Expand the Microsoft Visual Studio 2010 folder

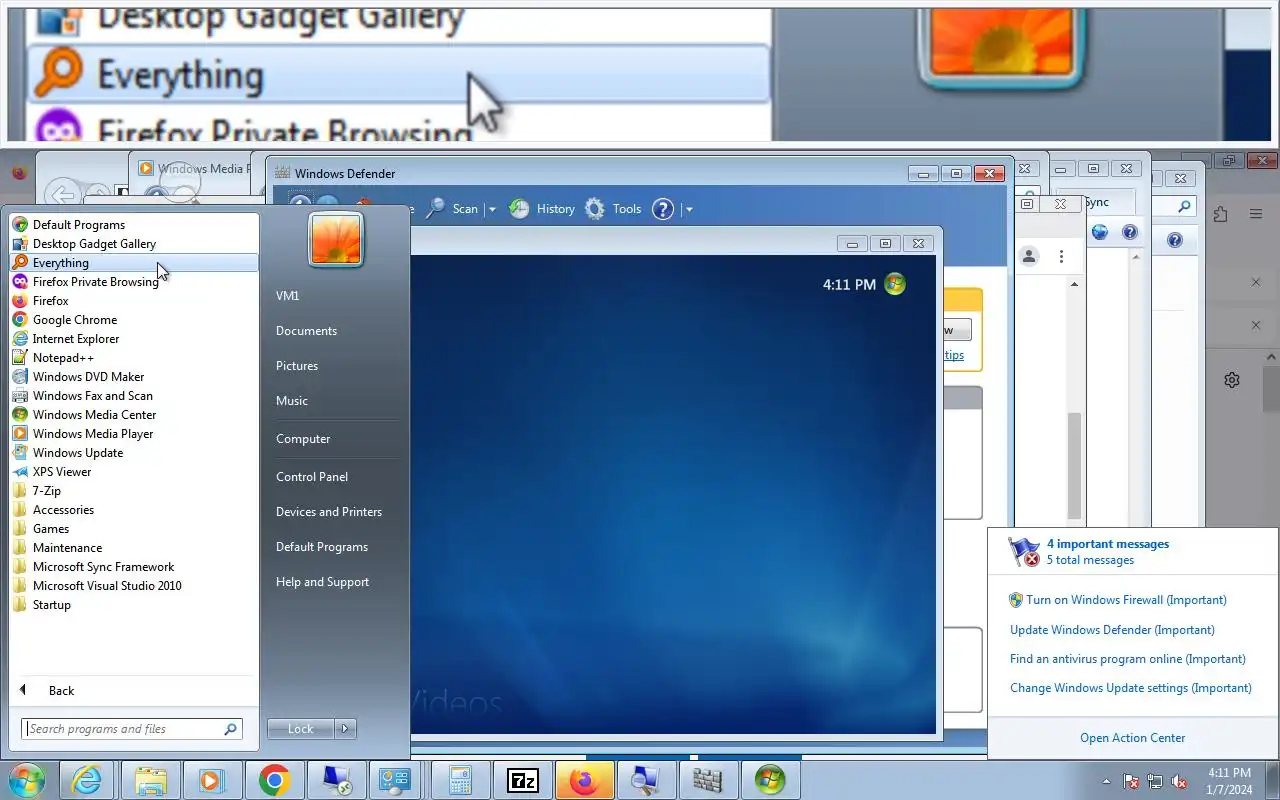(x=134, y=586)
